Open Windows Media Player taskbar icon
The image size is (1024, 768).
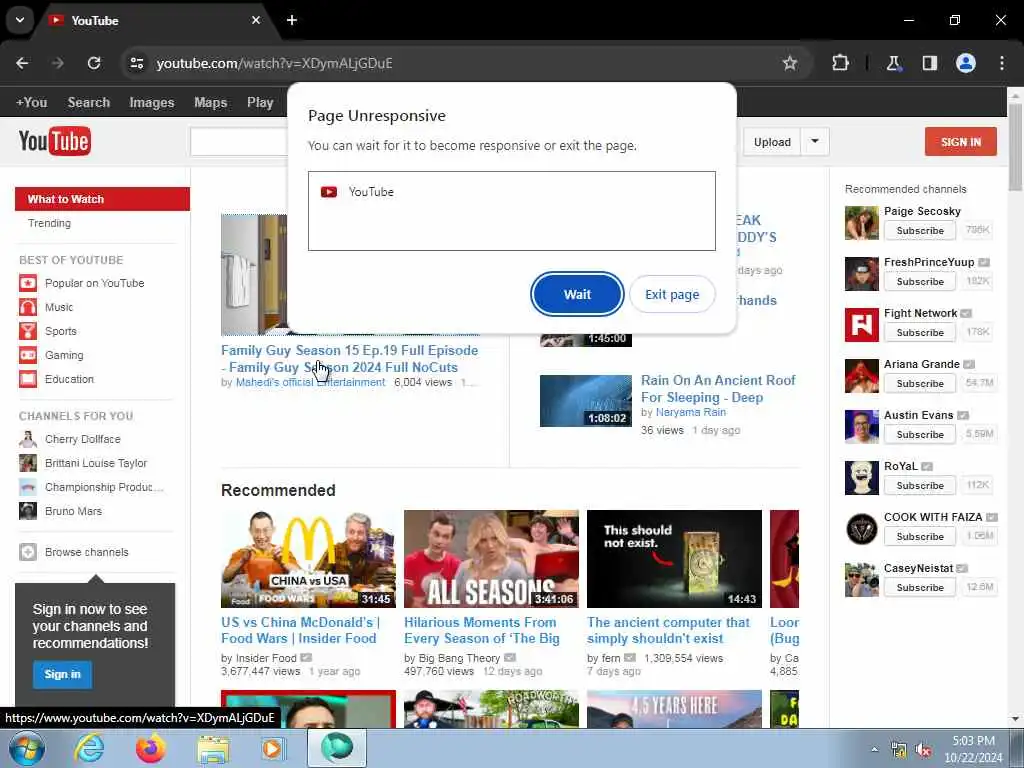(x=274, y=748)
